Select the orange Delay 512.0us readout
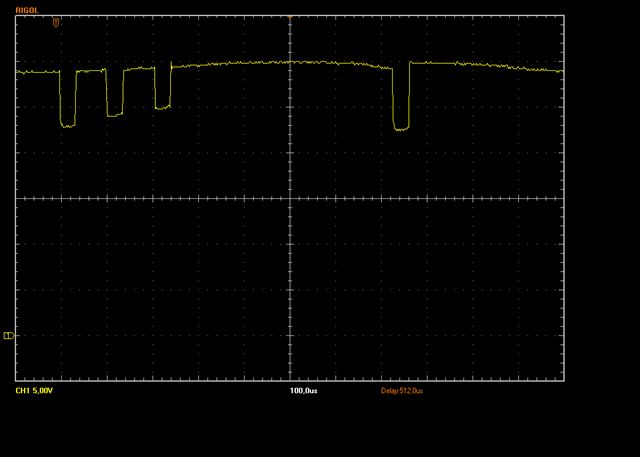 (x=402, y=390)
